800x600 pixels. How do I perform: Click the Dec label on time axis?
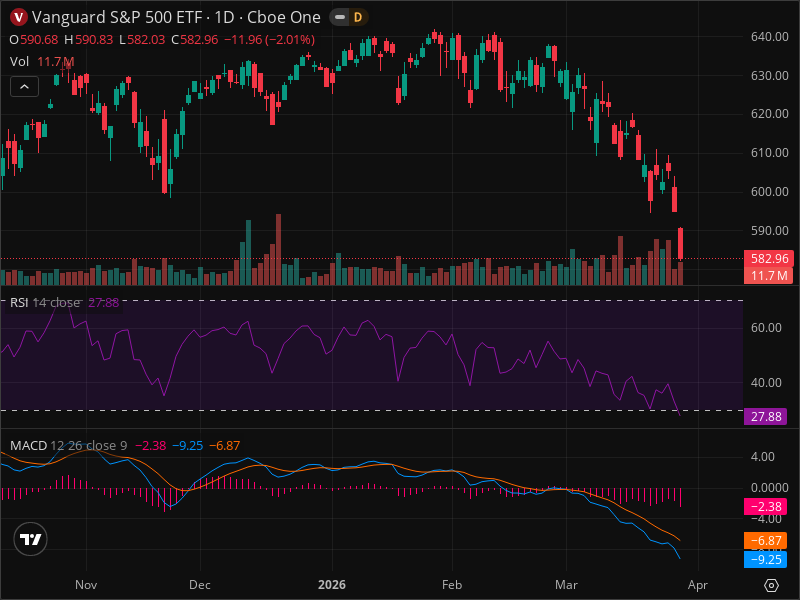click(x=199, y=585)
